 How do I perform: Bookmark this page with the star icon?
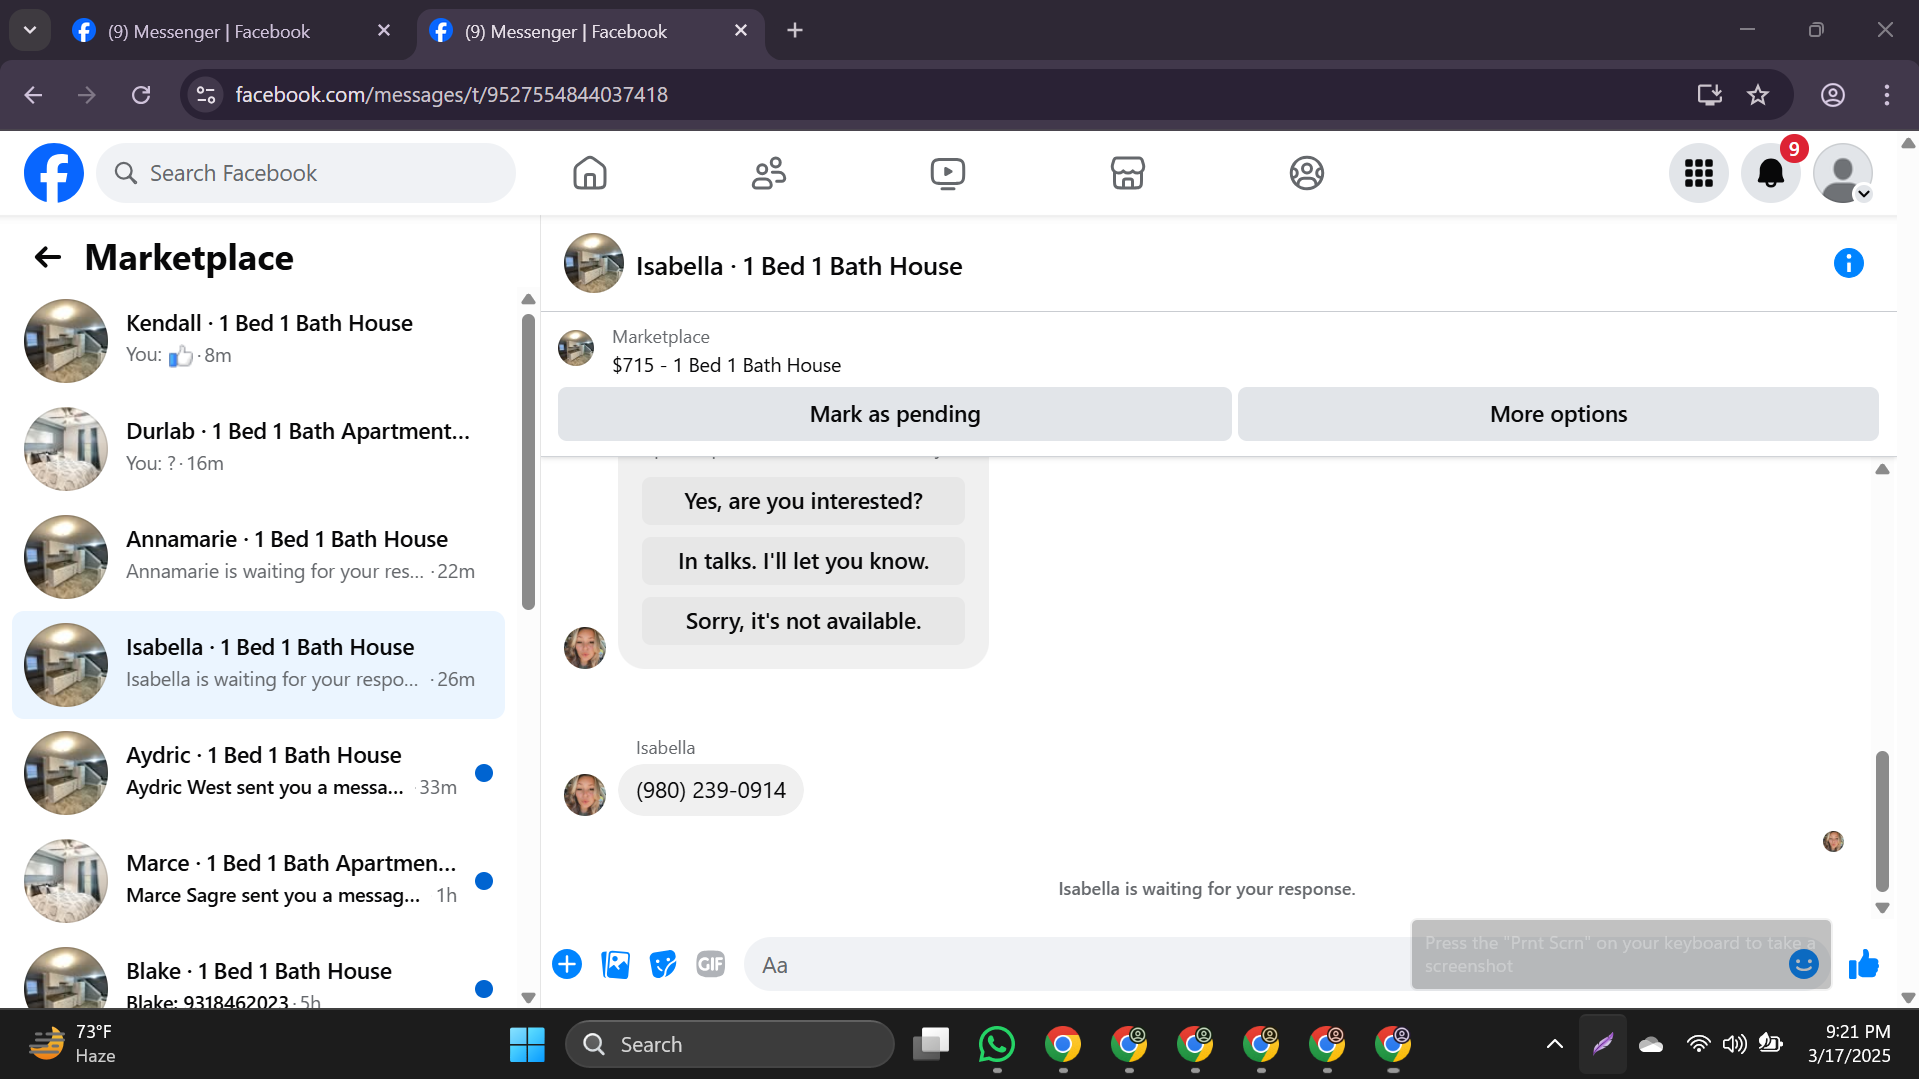[x=1758, y=95]
